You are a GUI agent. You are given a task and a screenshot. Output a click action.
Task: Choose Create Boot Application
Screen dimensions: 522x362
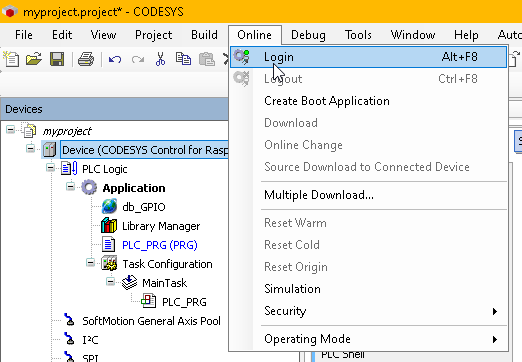pos(368,101)
